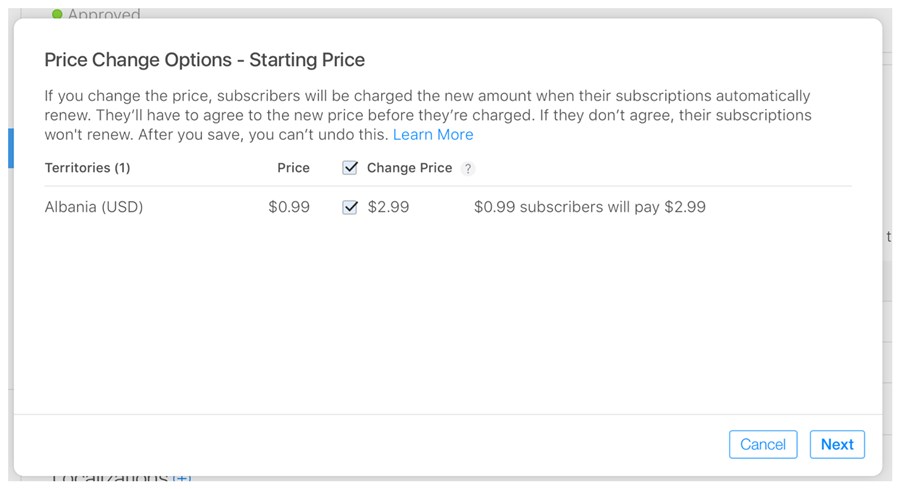The width and height of the screenshot is (900, 489).
Task: Proceed with the Next button
Action: point(837,444)
